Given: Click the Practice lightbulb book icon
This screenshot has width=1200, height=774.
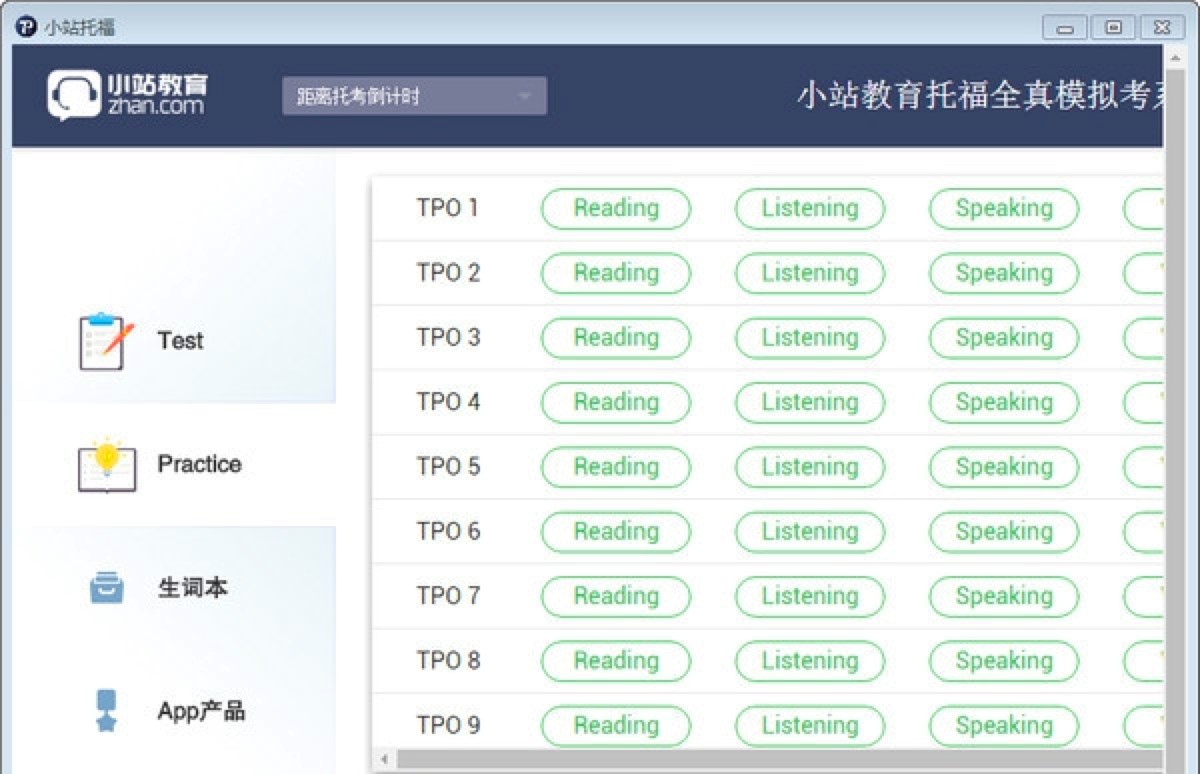Looking at the screenshot, I should click(106, 465).
